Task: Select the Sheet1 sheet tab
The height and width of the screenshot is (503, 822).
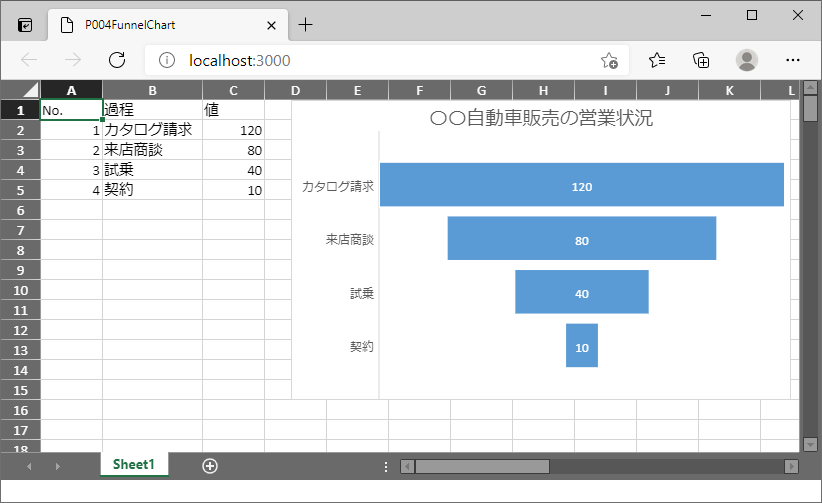Action: [x=134, y=464]
